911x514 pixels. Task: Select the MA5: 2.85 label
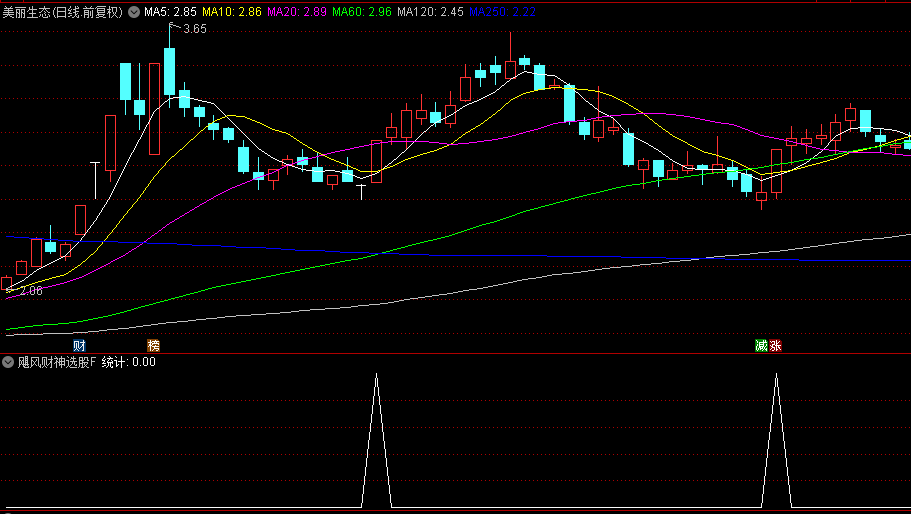click(x=170, y=12)
